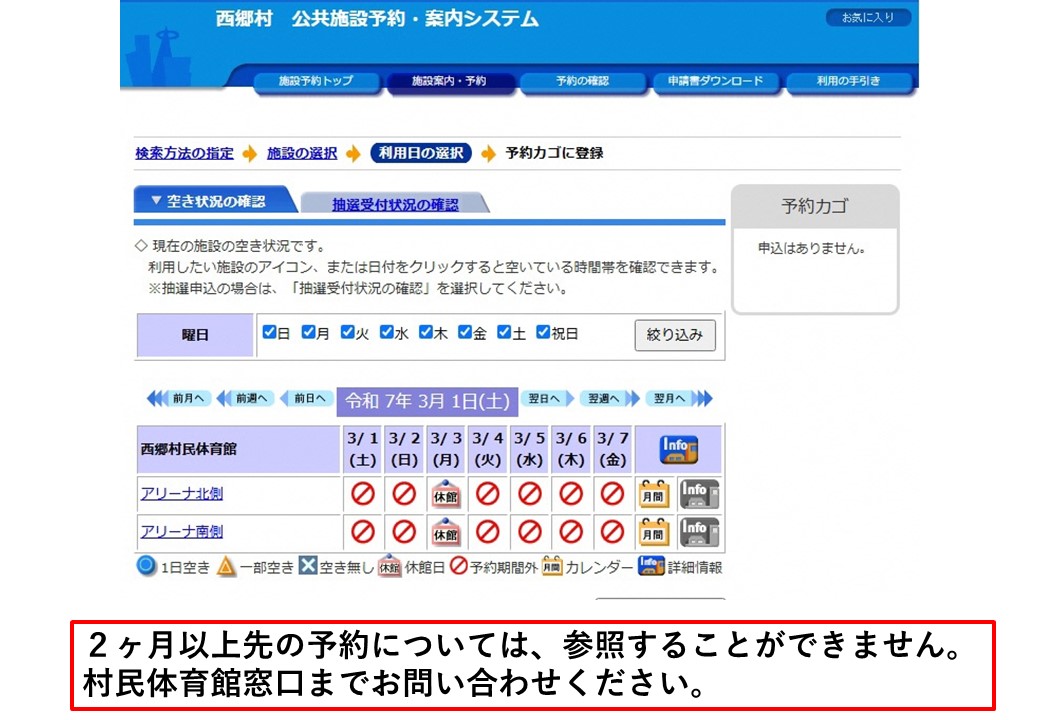Select date column 3/4 (火)
This screenshot has width=1040, height=720.
[x=488, y=449]
